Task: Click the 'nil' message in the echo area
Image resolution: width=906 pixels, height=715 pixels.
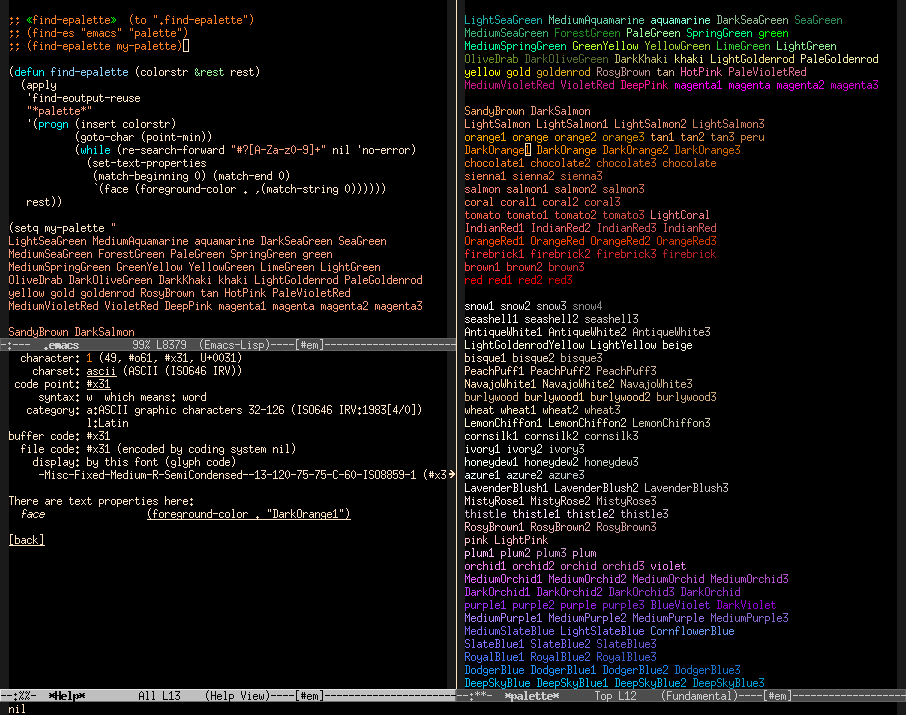Action: coord(17,709)
